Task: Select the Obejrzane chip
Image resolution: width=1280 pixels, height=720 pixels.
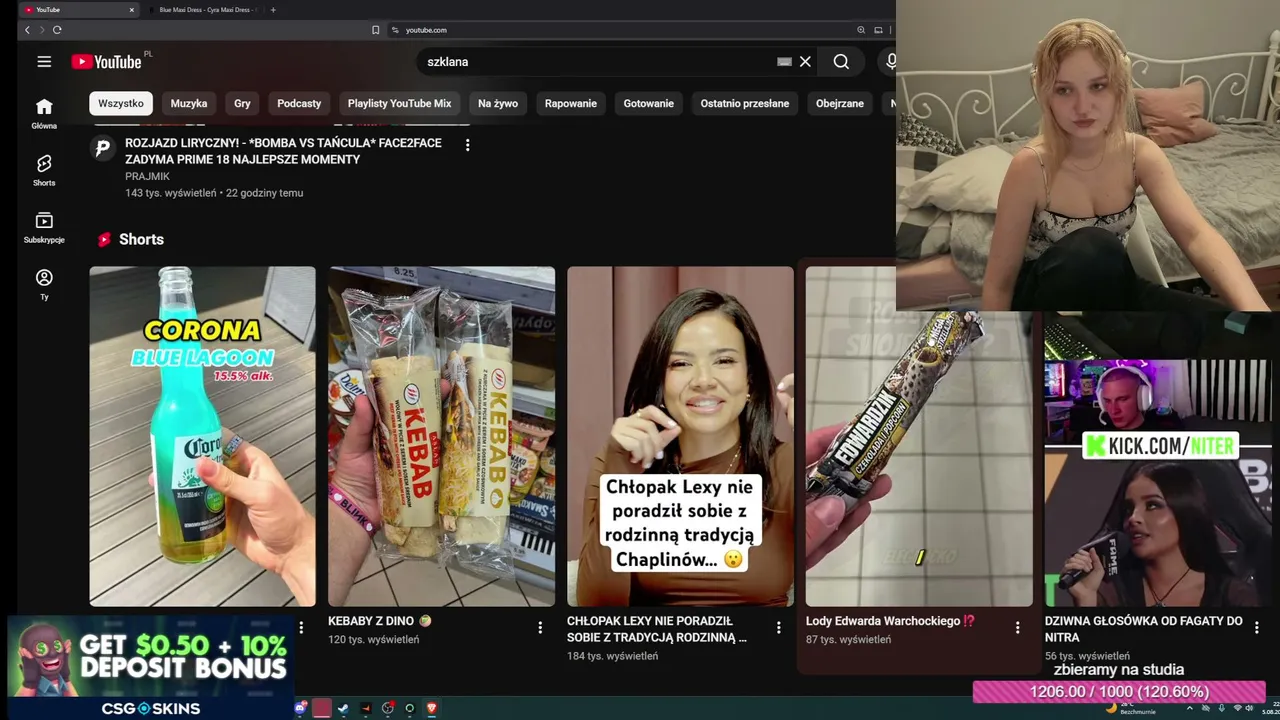Action: coord(840,103)
